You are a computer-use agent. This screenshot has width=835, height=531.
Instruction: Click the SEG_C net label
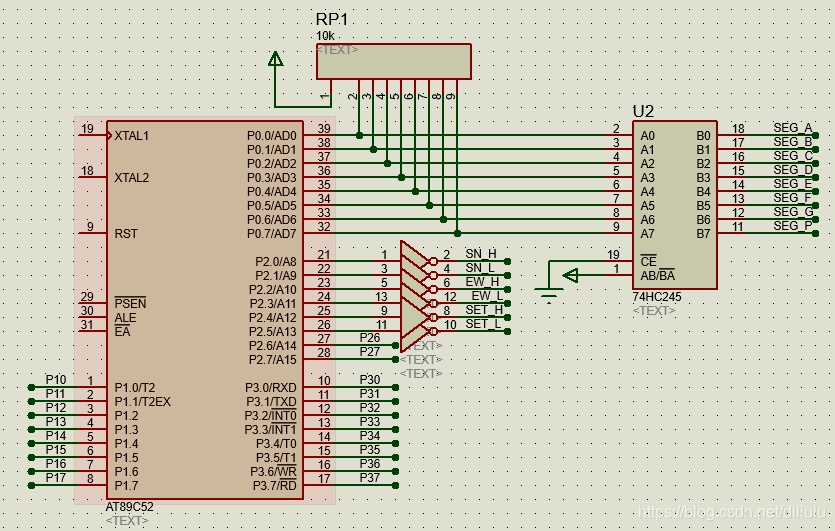792,156
